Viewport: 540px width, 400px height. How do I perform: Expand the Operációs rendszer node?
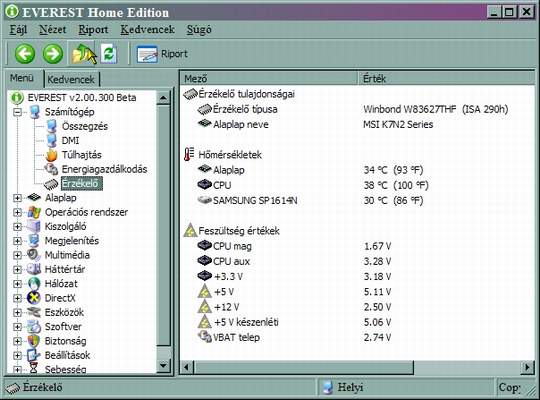click(x=17, y=212)
